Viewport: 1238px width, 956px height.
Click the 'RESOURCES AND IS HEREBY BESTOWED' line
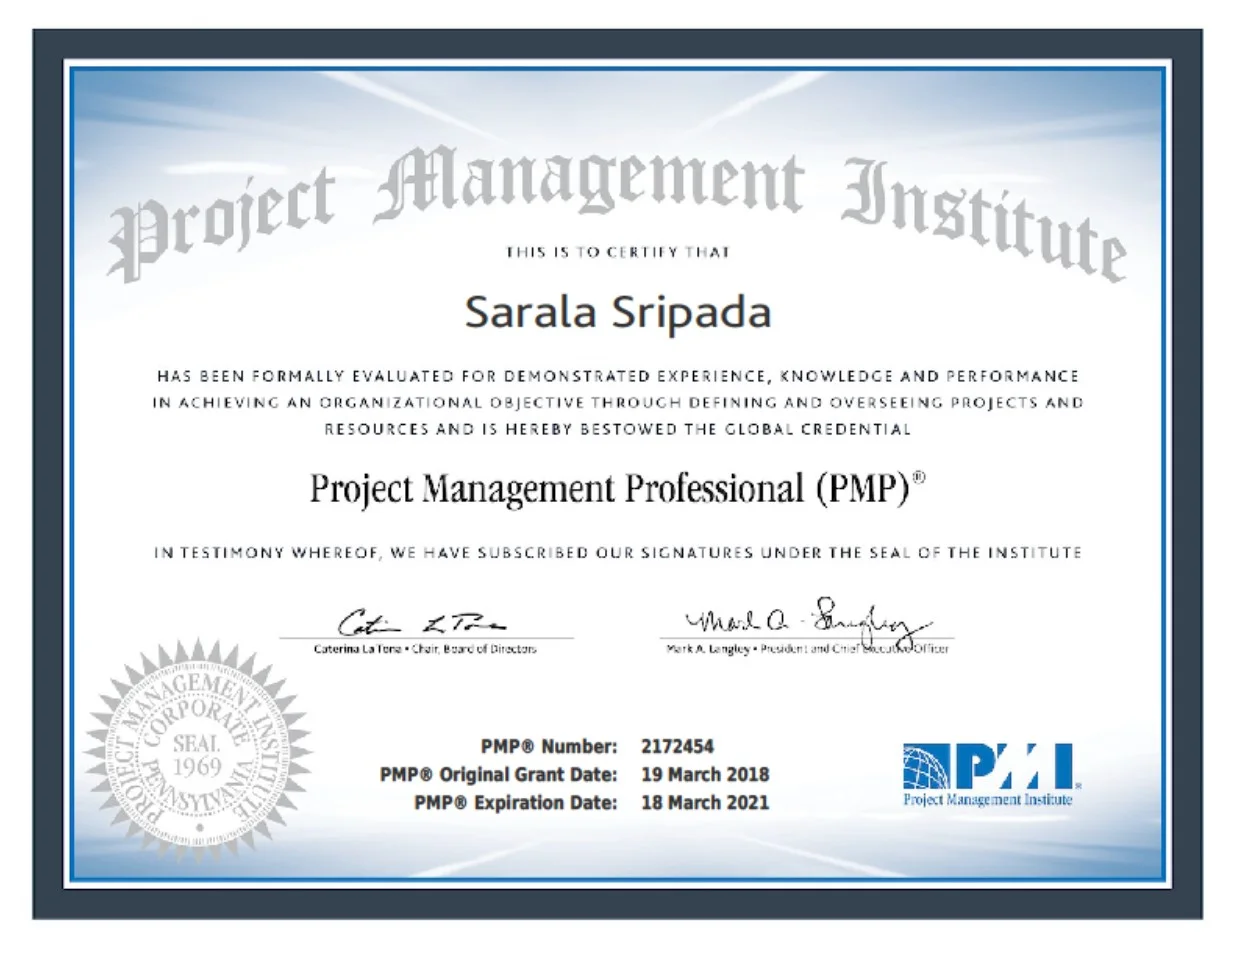(x=618, y=430)
